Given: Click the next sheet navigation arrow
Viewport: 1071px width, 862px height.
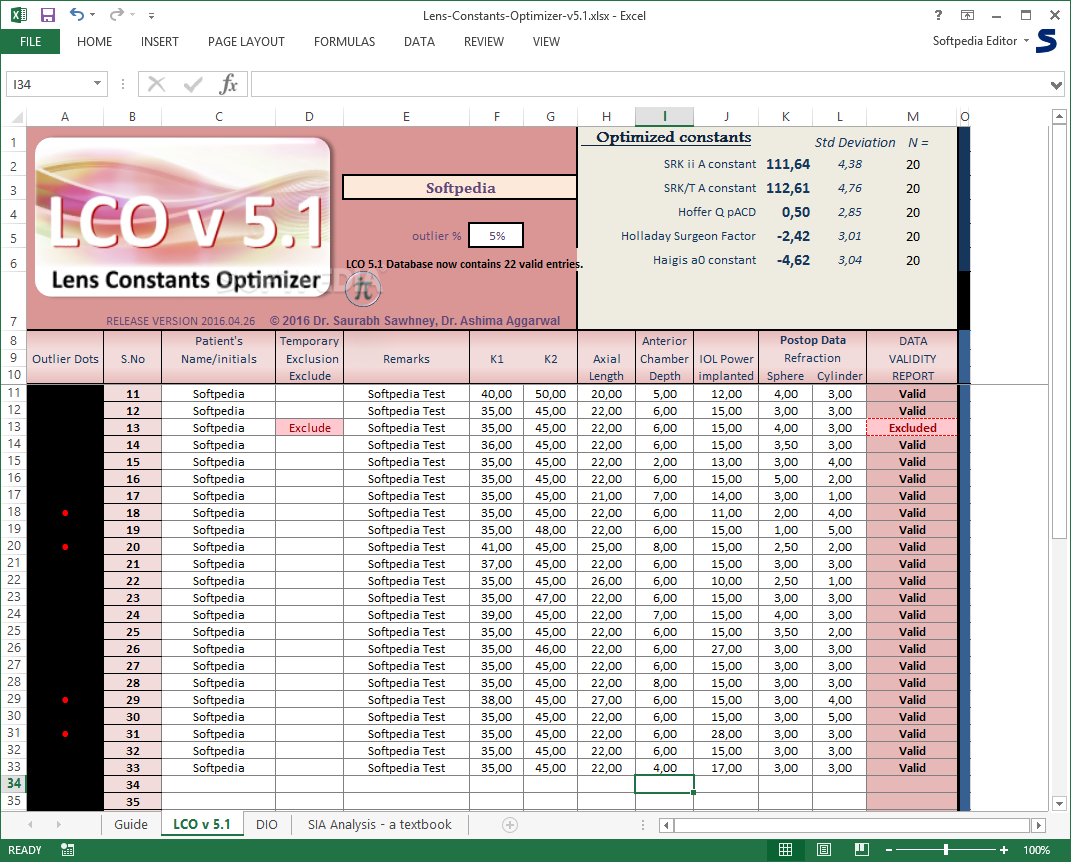Looking at the screenshot, I should coord(59,825).
